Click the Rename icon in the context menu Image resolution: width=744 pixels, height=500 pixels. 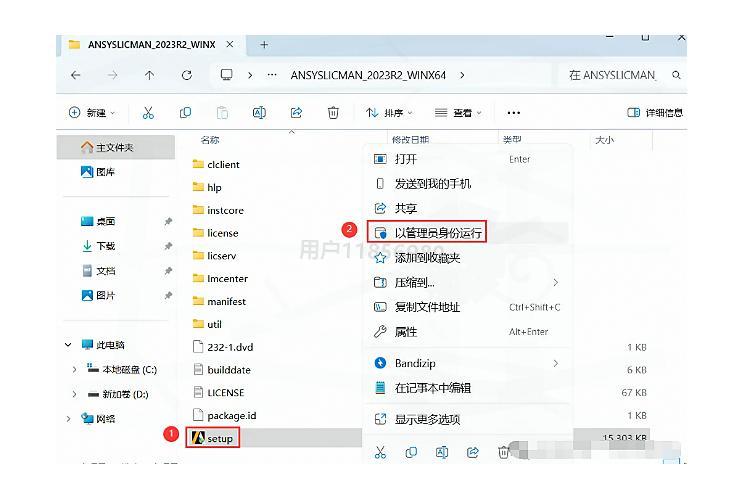[x=442, y=452]
